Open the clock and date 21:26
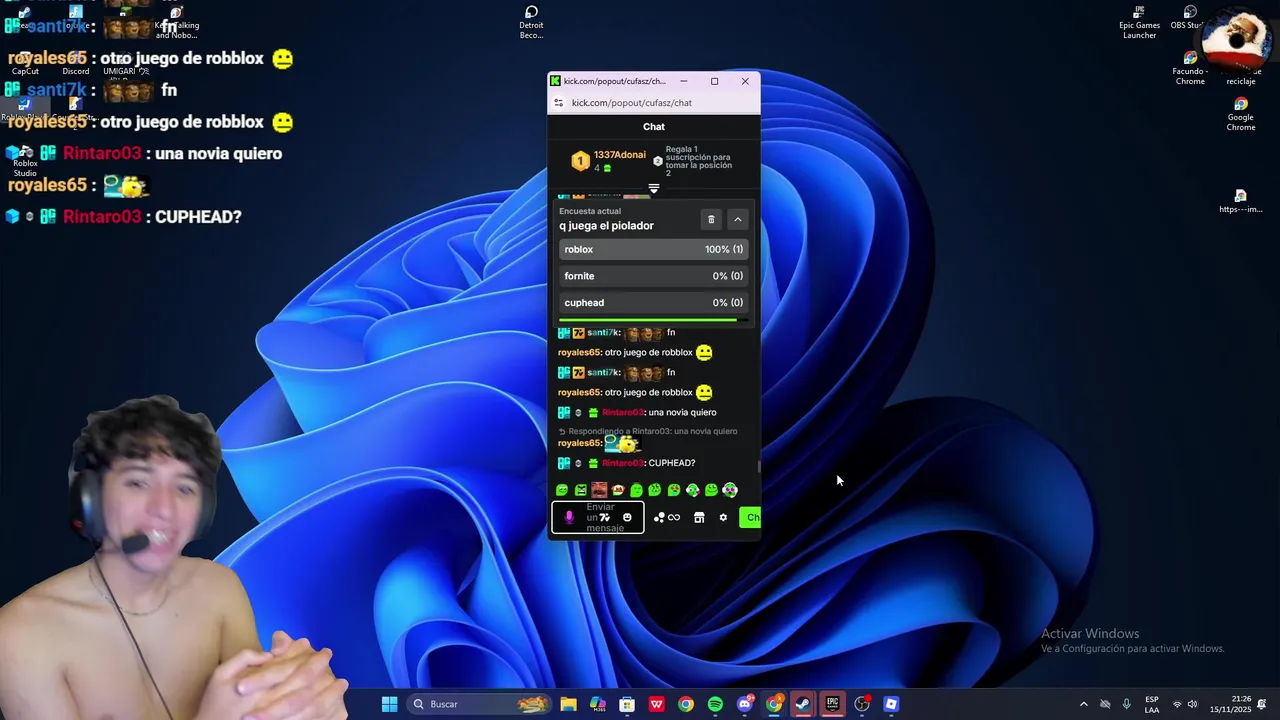The height and width of the screenshot is (720, 1280). tap(1230, 704)
